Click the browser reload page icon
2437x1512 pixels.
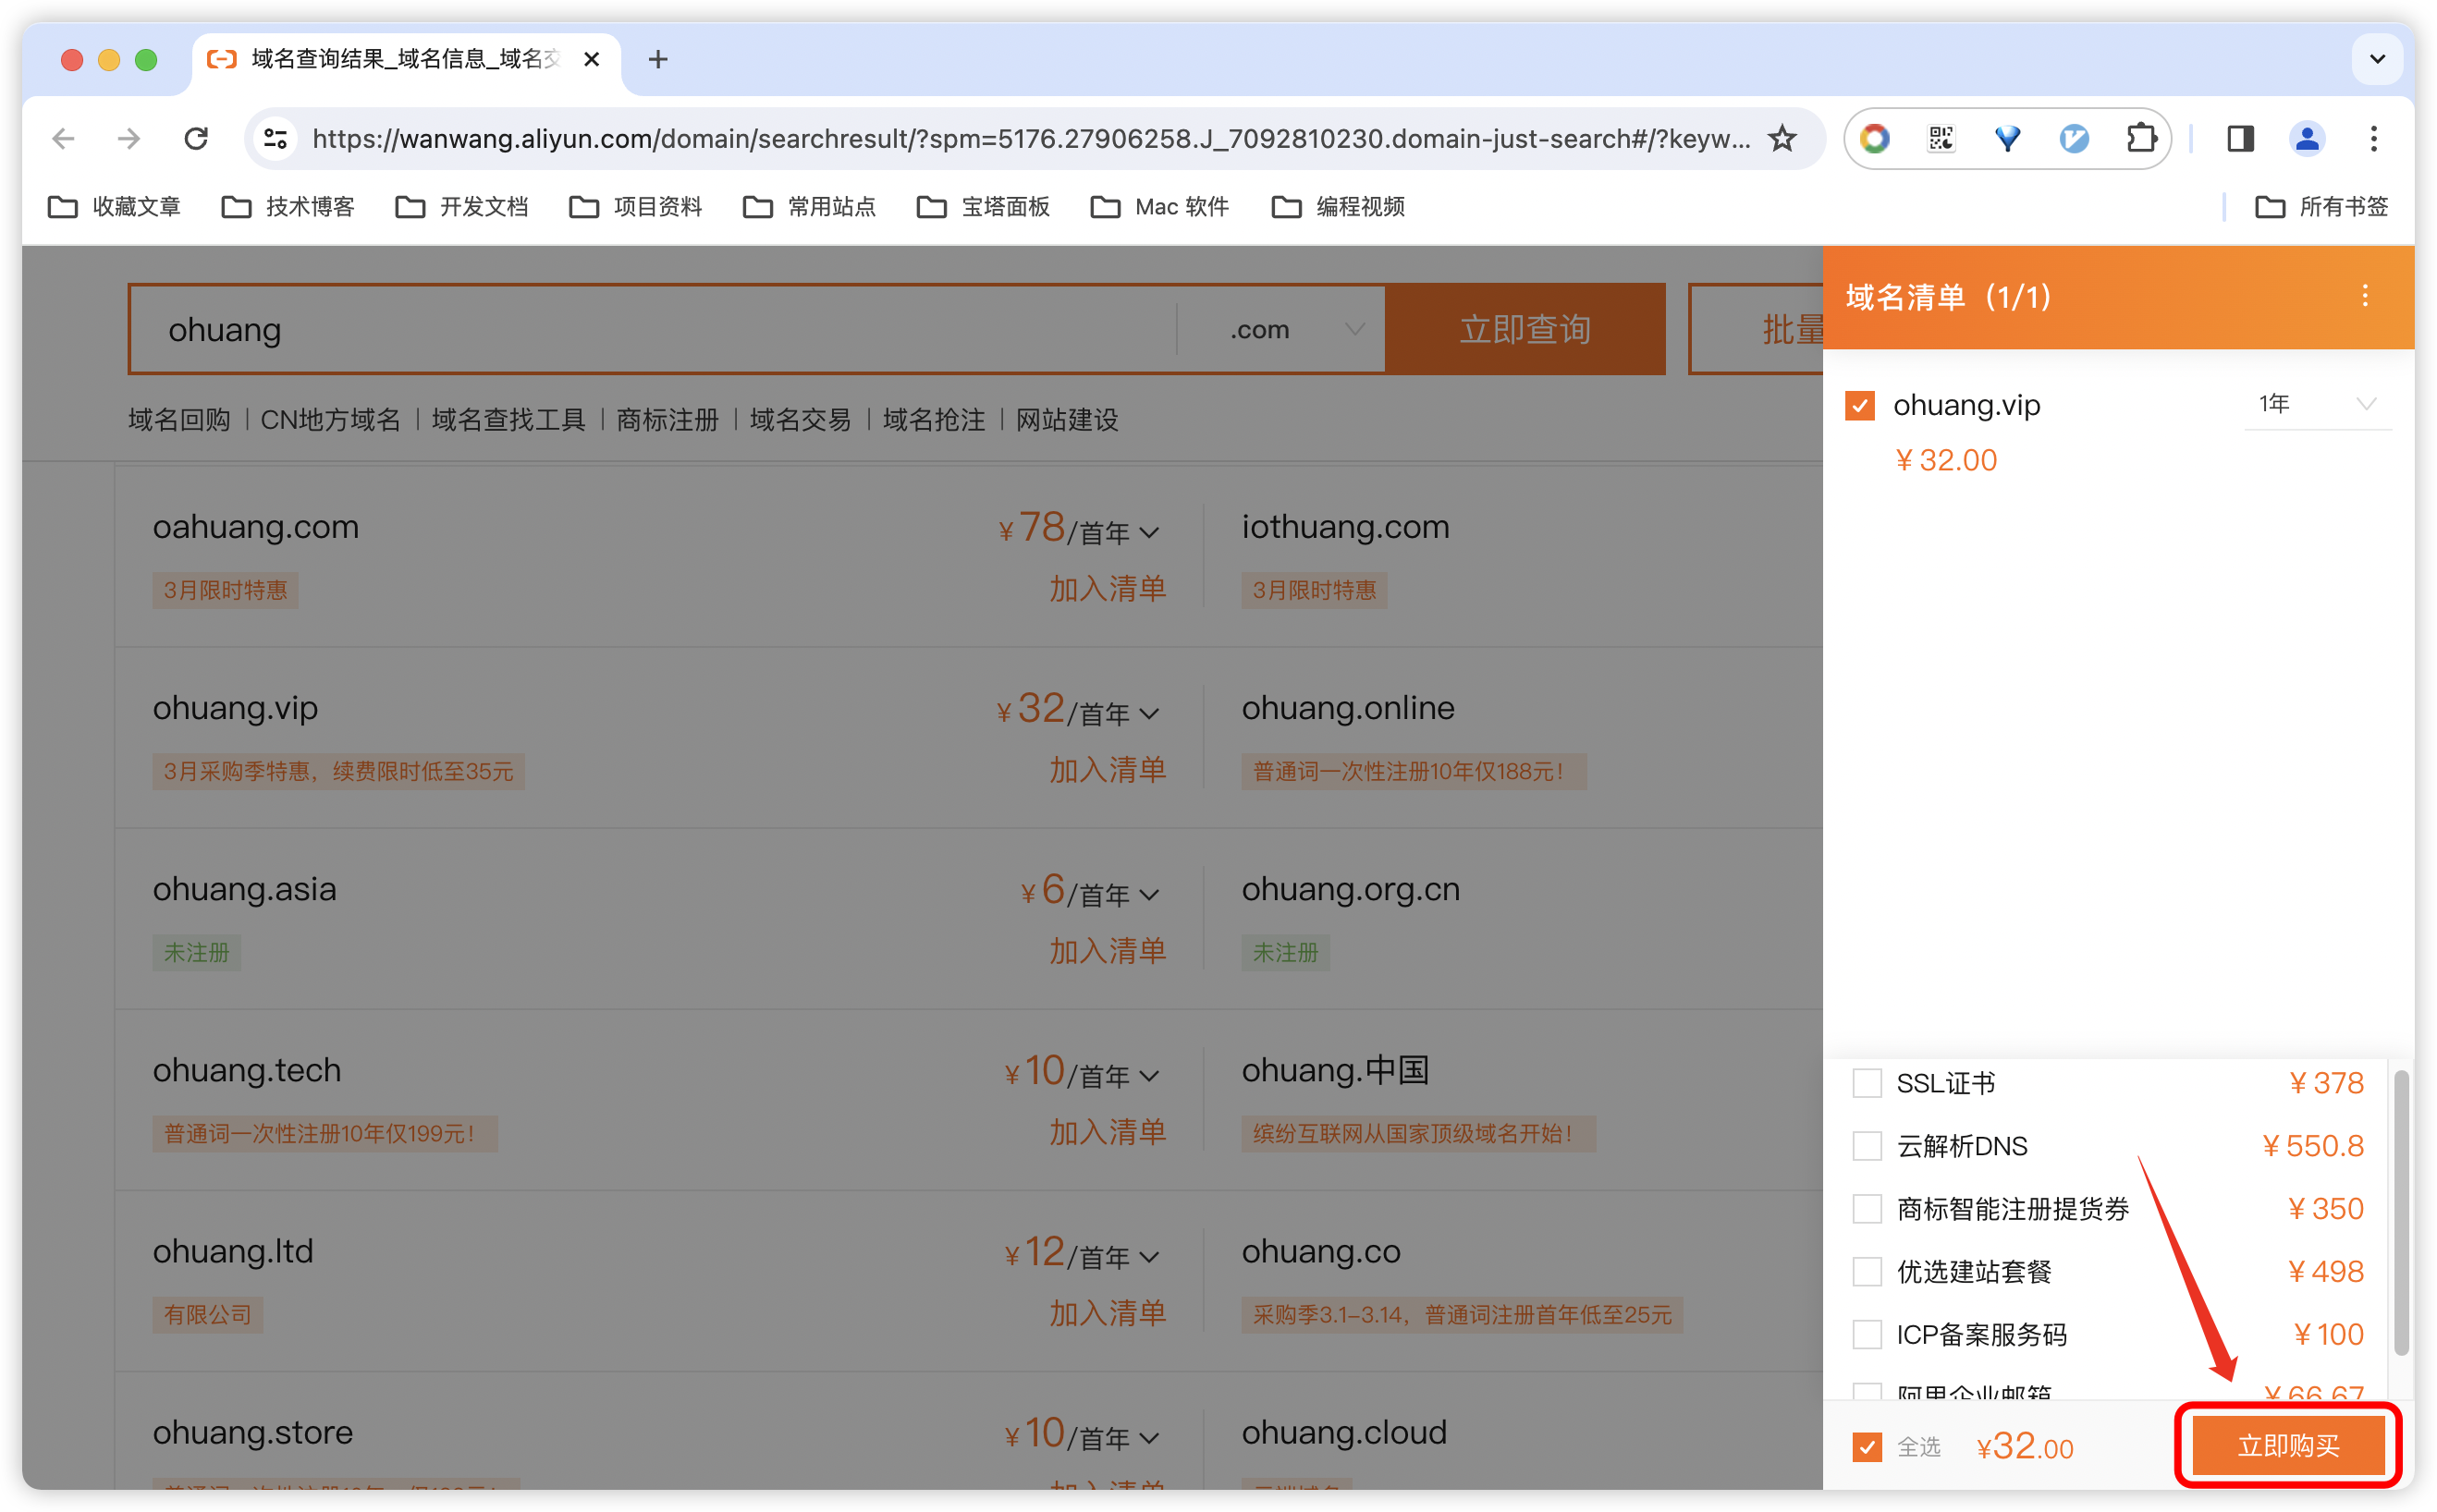coord(196,139)
